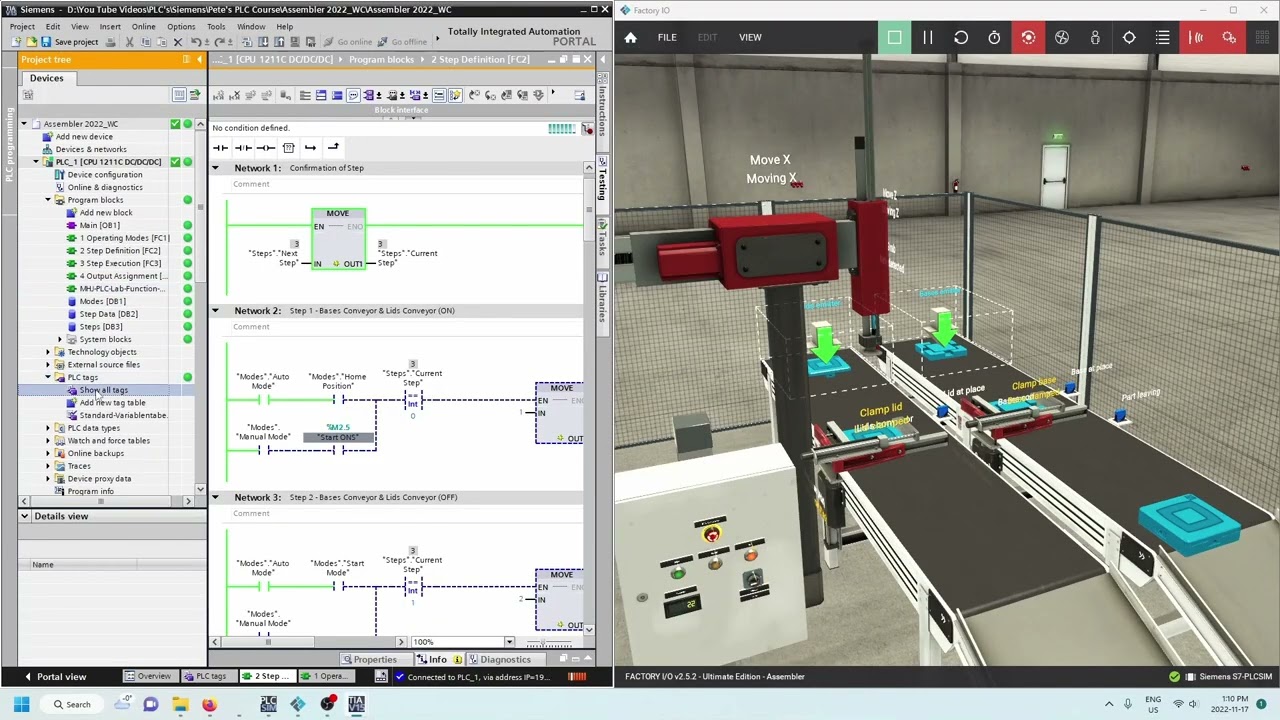Click the crosshair target icon in Factory IO
1280x720 pixels.
(x=1129, y=37)
